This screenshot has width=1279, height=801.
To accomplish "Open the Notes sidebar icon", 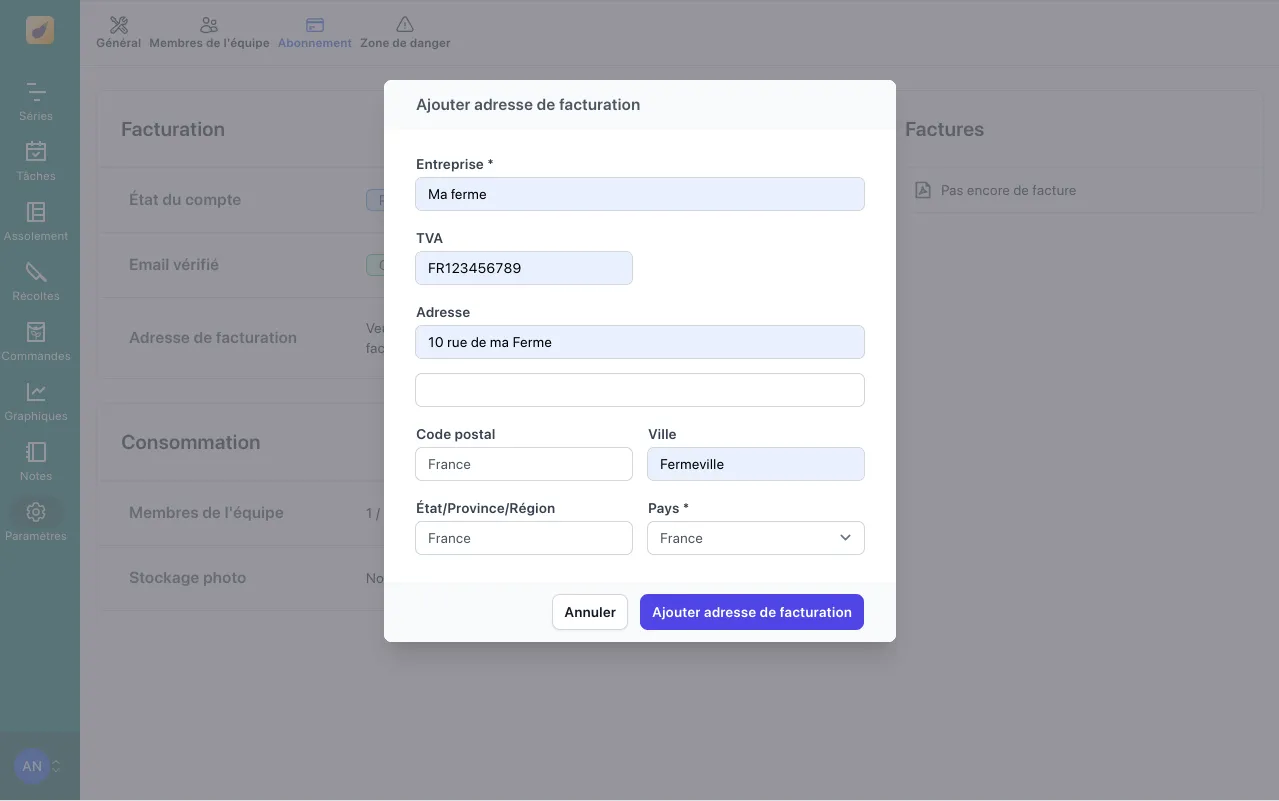I will pyautogui.click(x=36, y=452).
